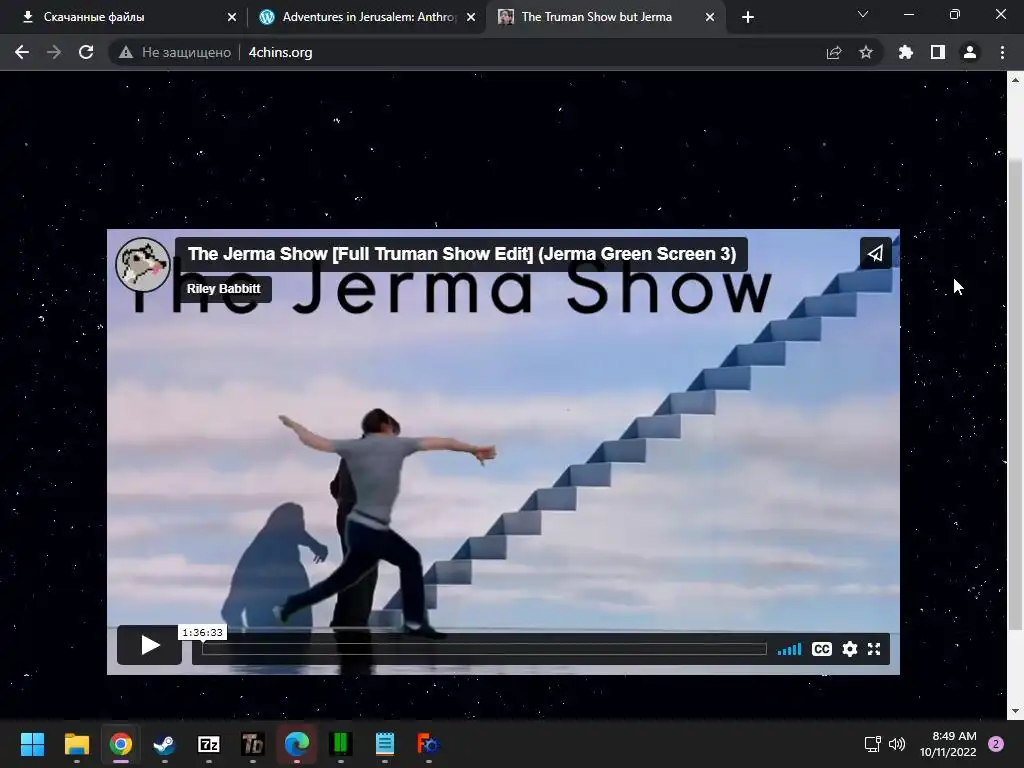Open Chrome's three-dot menu

click(1002, 52)
